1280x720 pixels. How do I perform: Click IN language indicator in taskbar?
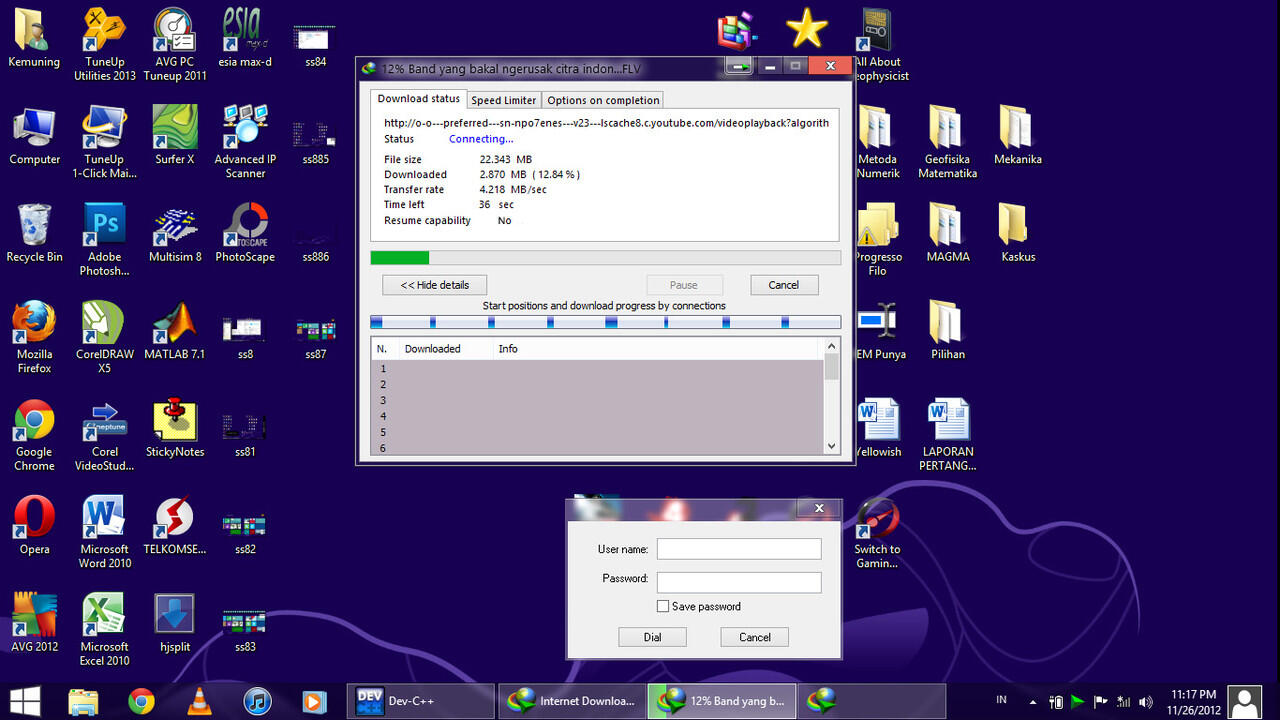[x=1001, y=700]
